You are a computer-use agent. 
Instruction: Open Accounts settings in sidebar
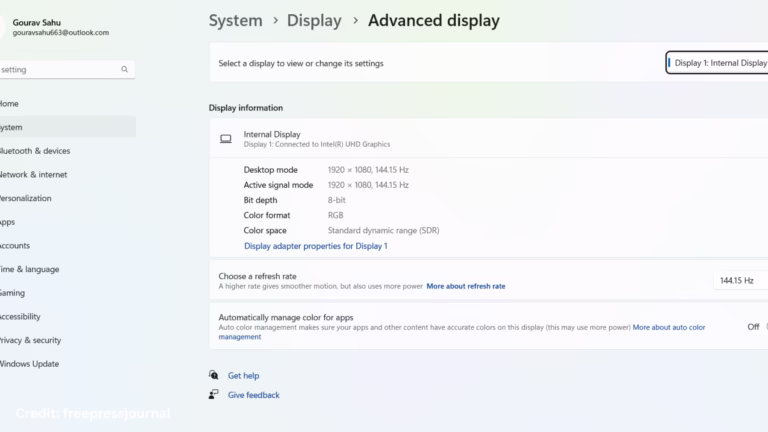coord(68,245)
